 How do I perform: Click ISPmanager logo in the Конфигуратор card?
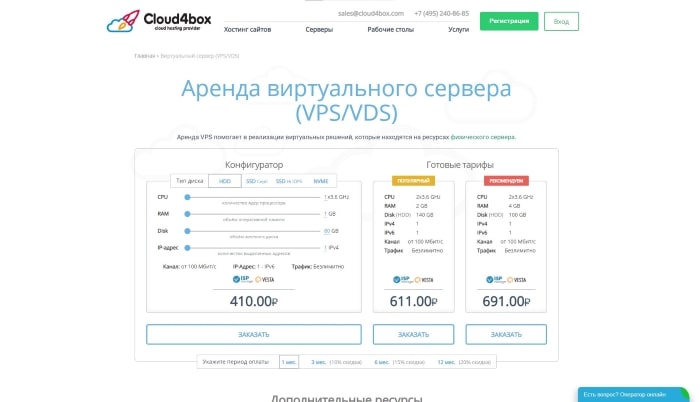click(x=242, y=280)
